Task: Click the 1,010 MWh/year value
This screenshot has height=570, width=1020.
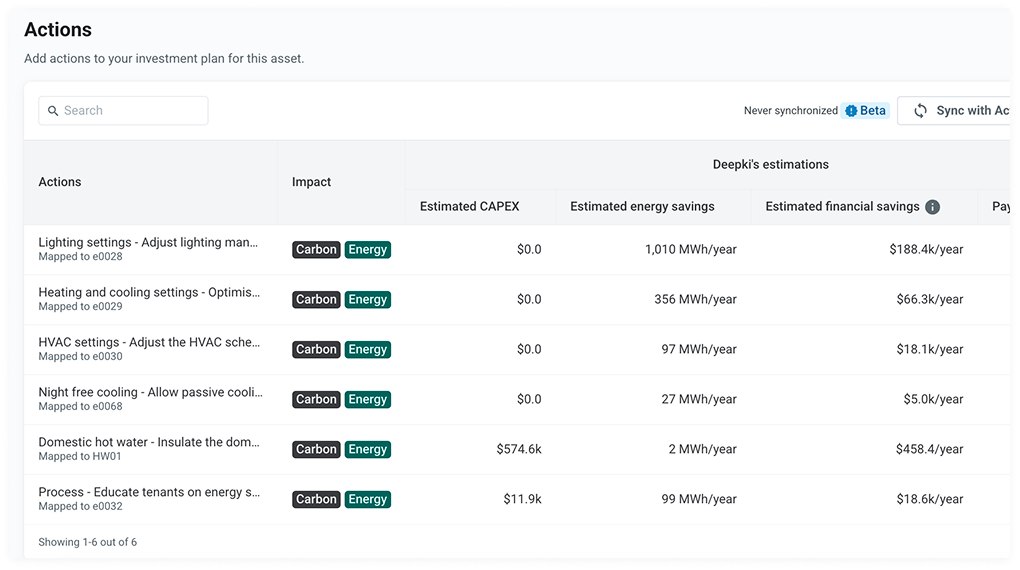Action: (691, 250)
